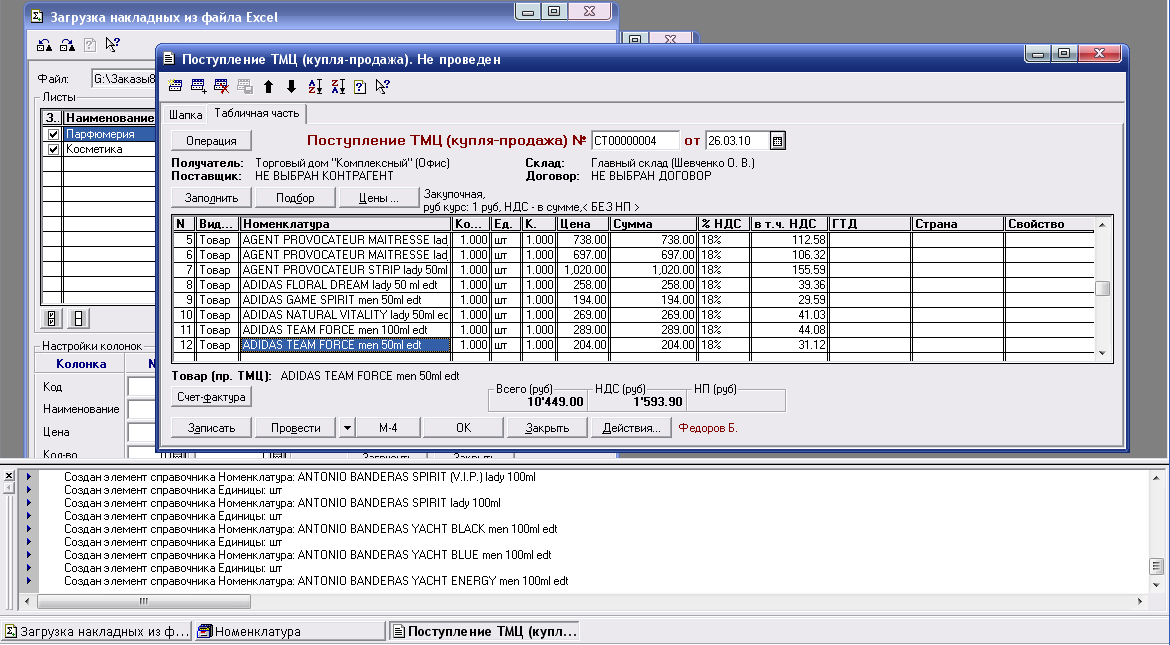Click the delete row icon with red X
This screenshot has width=1170, height=645.
[x=221, y=87]
